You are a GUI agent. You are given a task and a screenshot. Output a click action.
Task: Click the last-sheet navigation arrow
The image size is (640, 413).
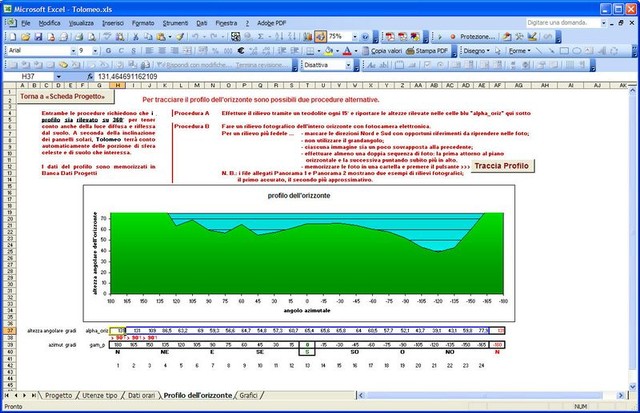point(33,395)
